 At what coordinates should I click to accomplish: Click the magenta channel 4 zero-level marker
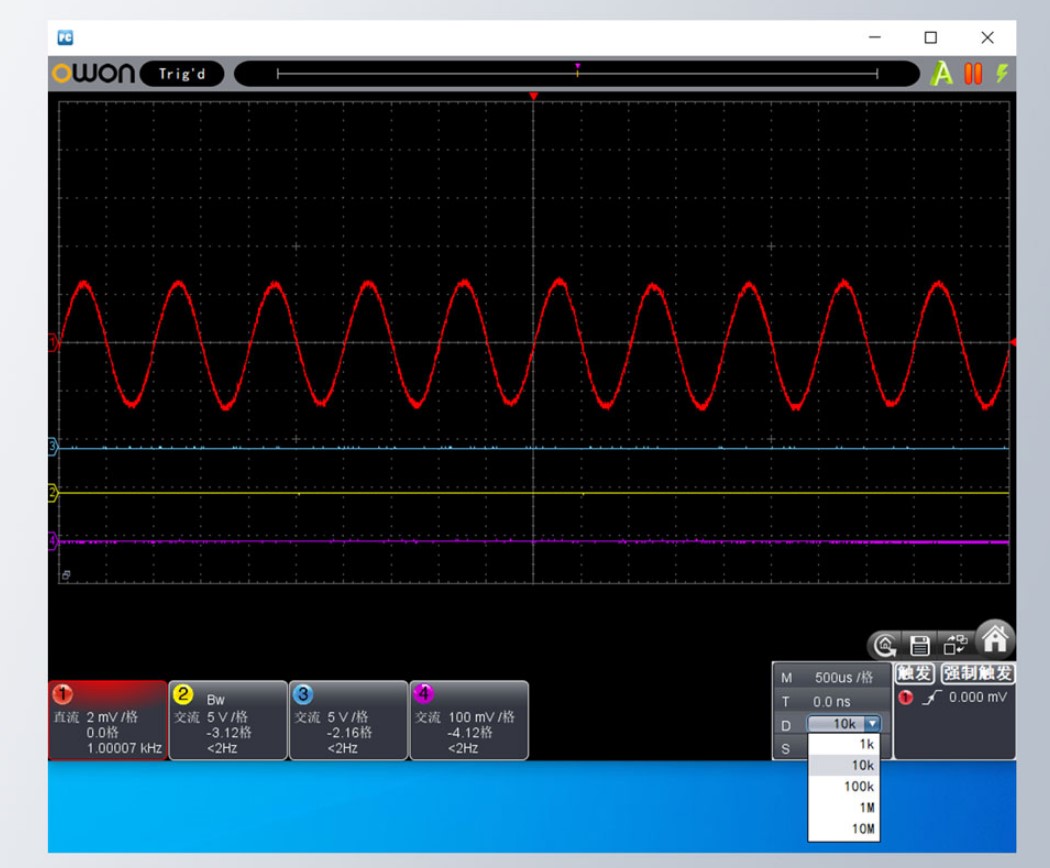(x=54, y=541)
